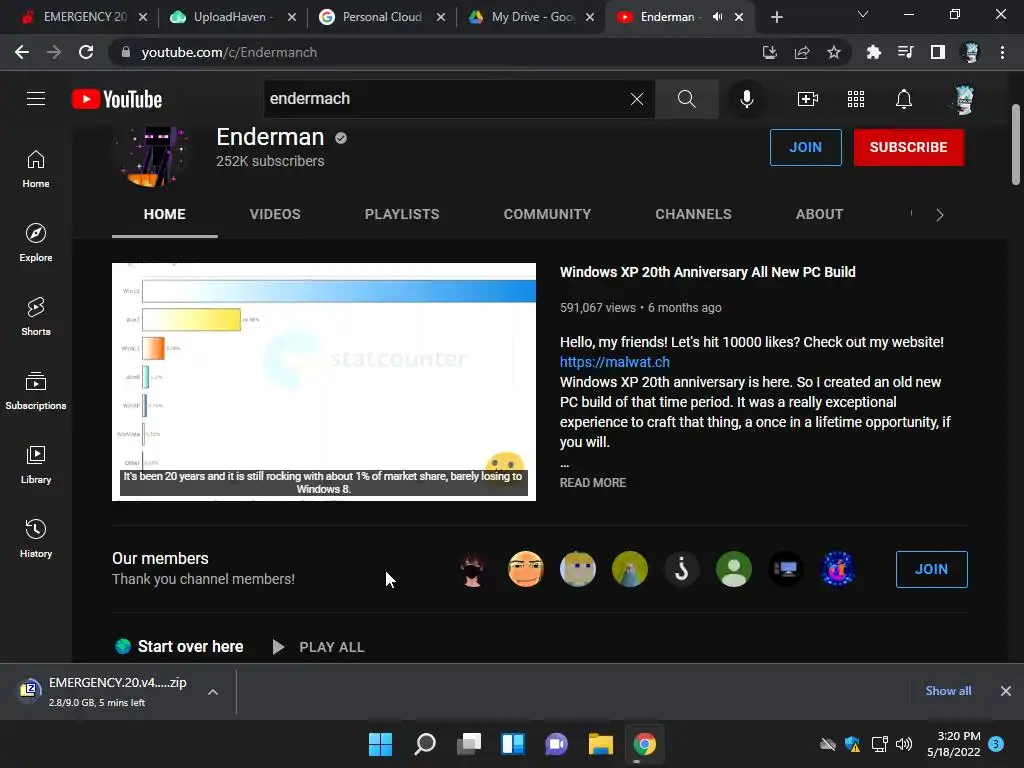Click the red SUBSCRIBE button
The height and width of the screenshot is (768, 1024).
pos(908,148)
